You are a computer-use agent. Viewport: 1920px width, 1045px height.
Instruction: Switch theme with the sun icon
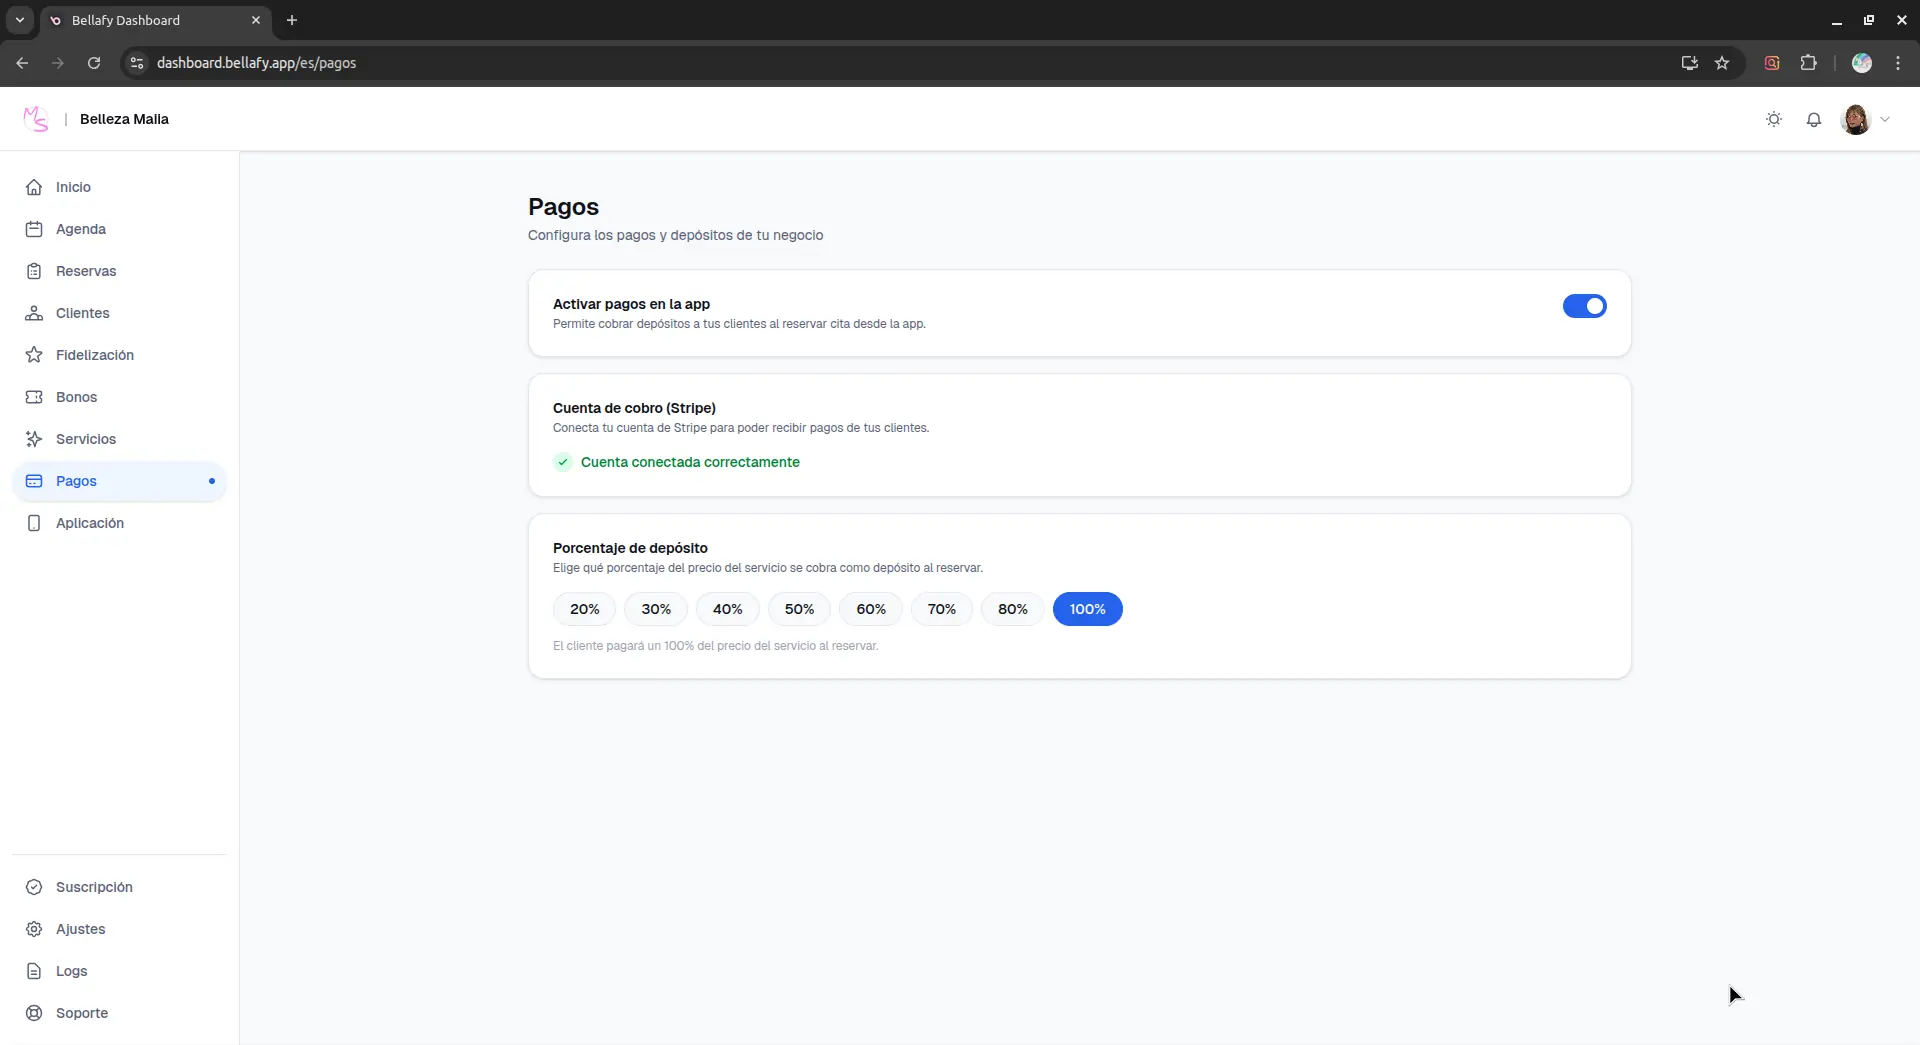coord(1774,119)
